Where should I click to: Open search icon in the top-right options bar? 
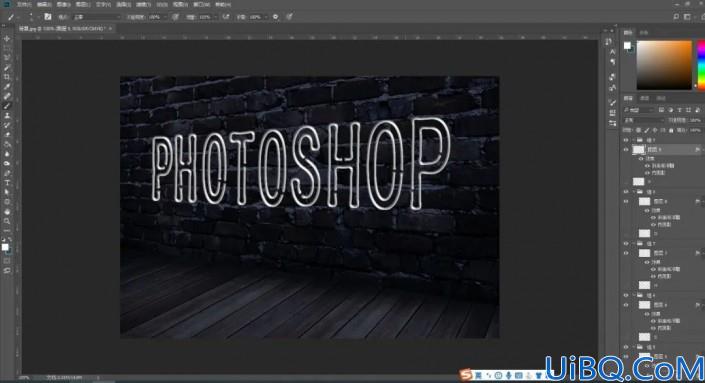[676, 17]
